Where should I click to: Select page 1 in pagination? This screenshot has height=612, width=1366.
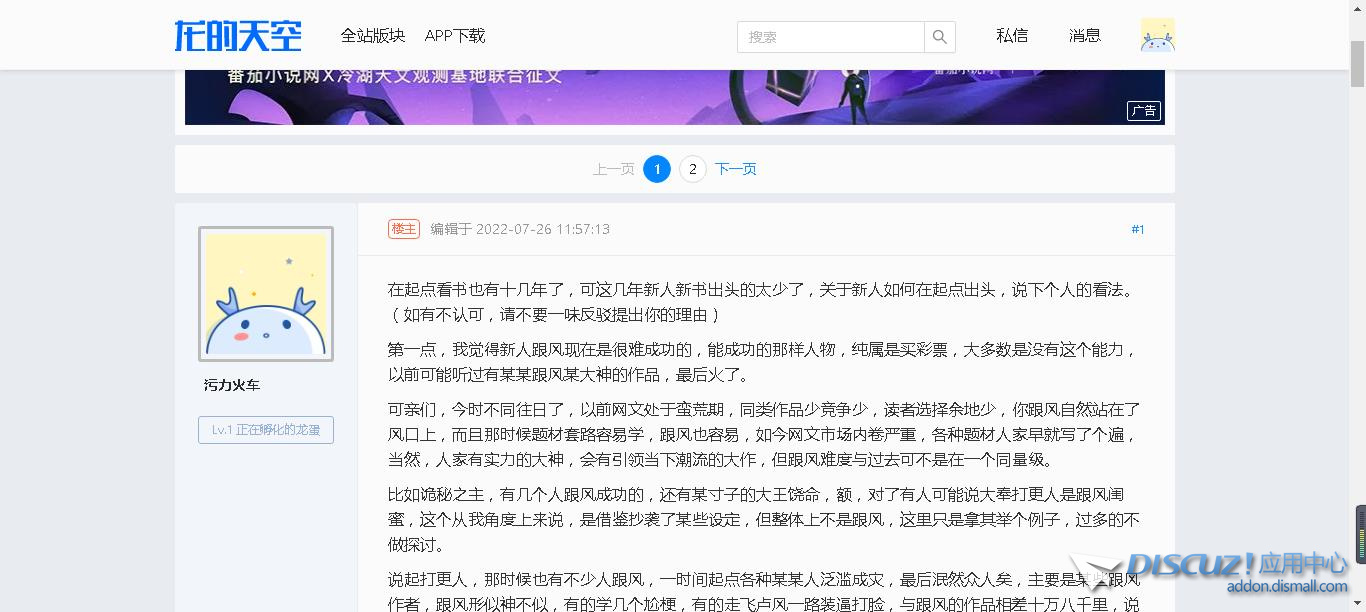(x=657, y=169)
